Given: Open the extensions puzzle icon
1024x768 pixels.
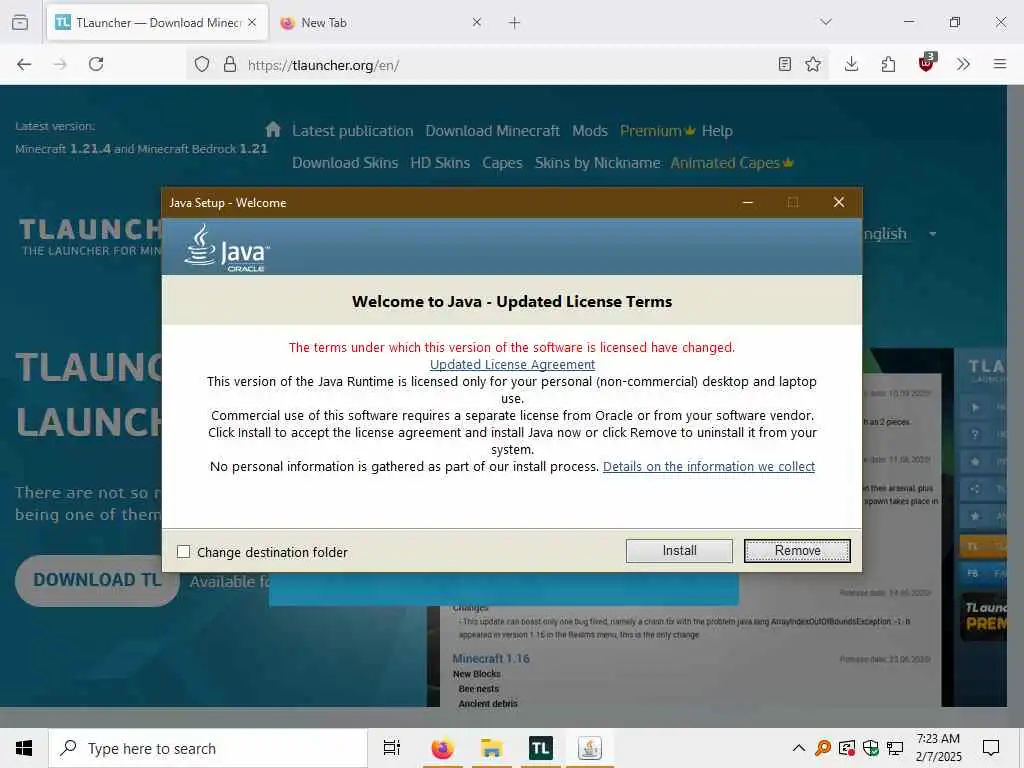Looking at the screenshot, I should pos(888,64).
